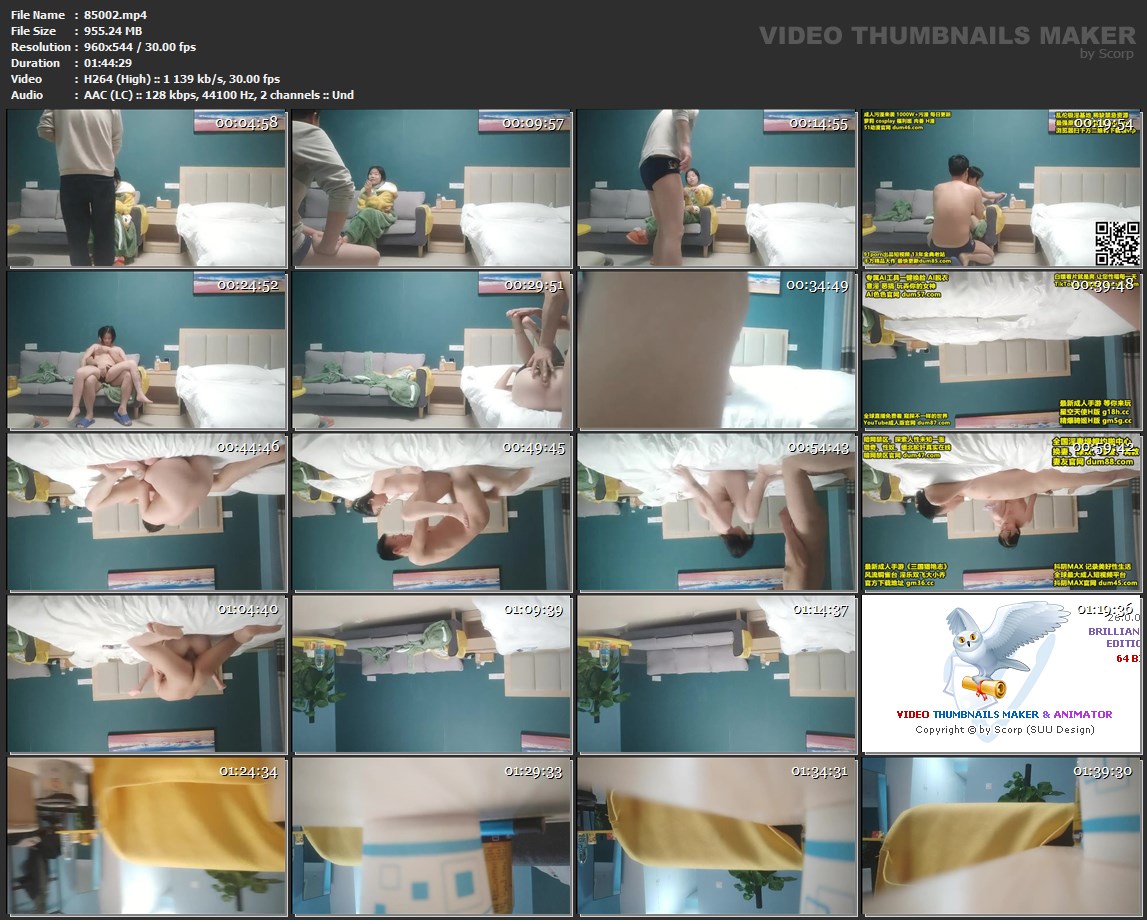Click the duration value 01:44:29

(x=108, y=63)
